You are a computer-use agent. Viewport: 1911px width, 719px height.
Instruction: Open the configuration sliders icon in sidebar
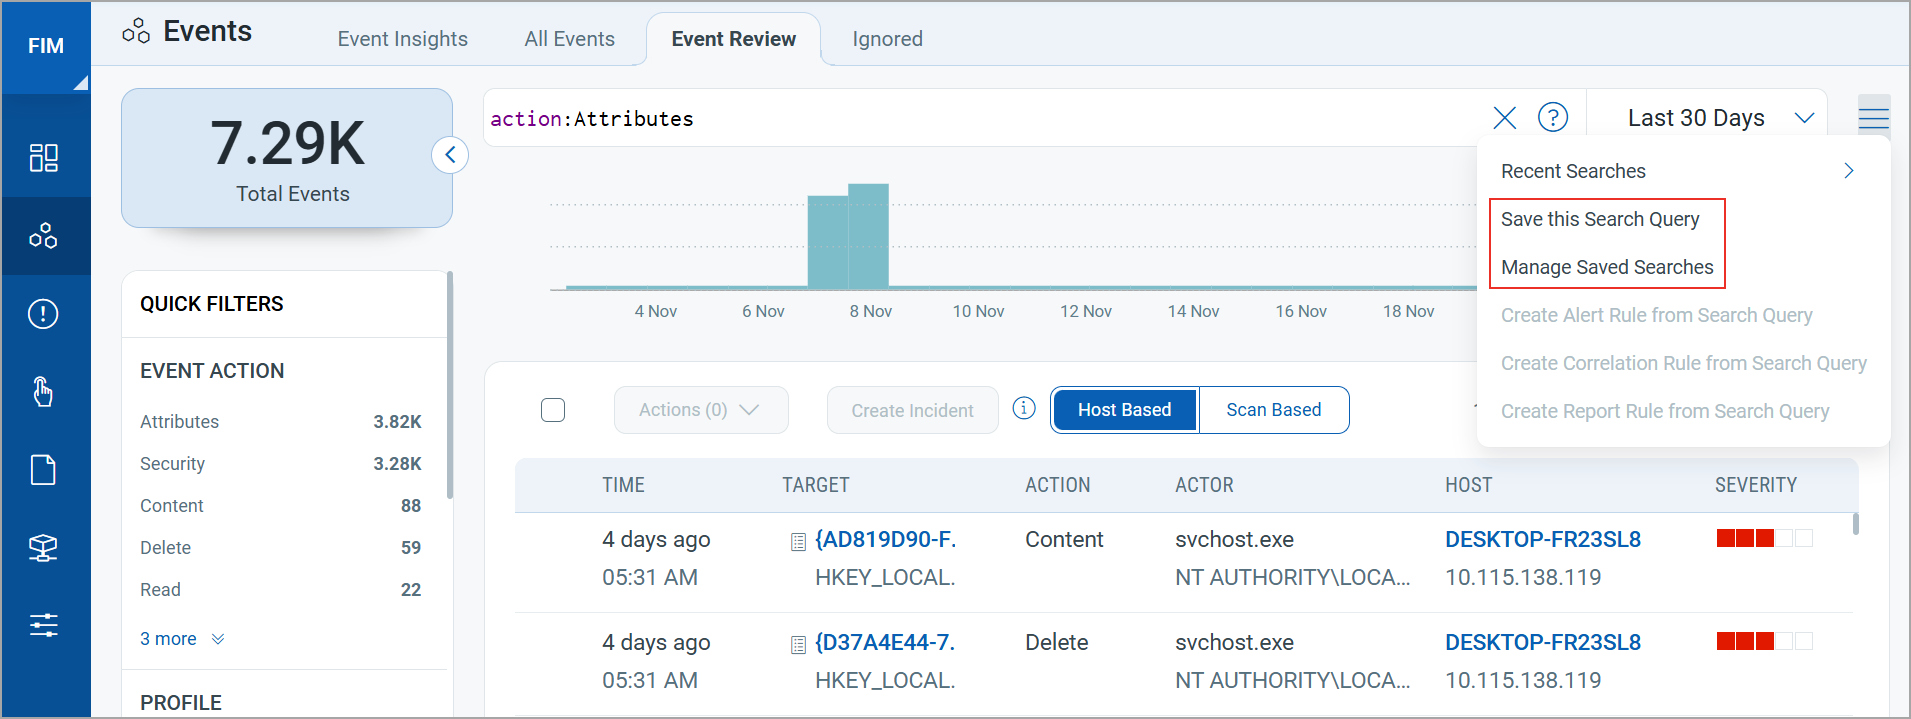(x=43, y=626)
